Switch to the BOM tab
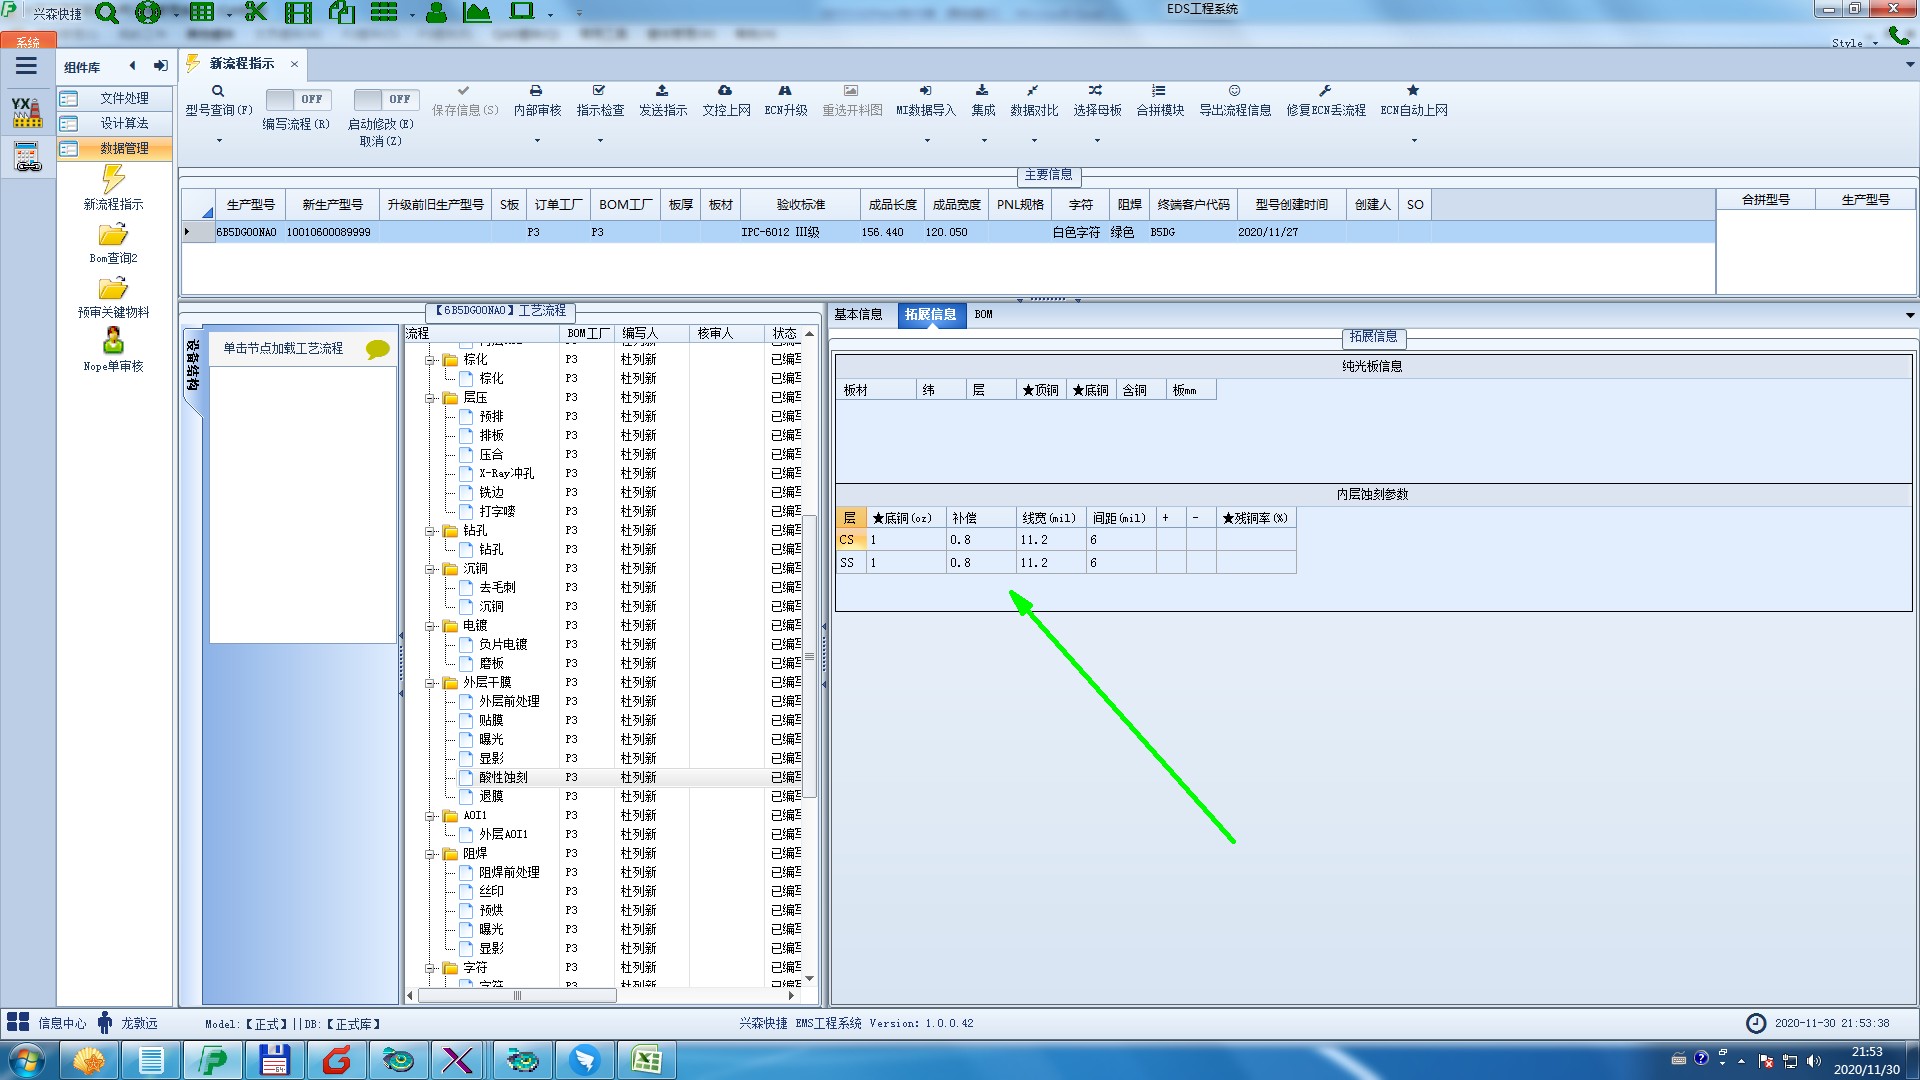This screenshot has width=1920, height=1080. (x=984, y=314)
